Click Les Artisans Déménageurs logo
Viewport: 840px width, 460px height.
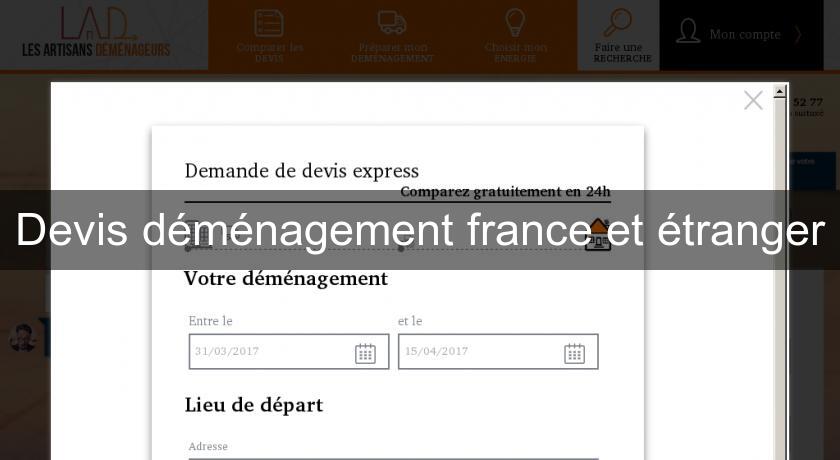(97, 32)
